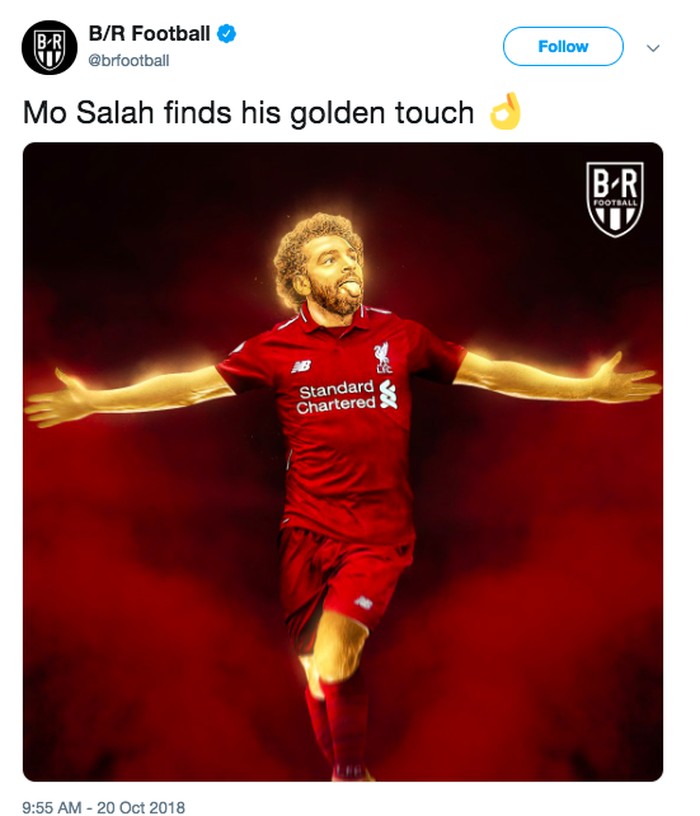Click the OK hand emoji

(x=505, y=111)
